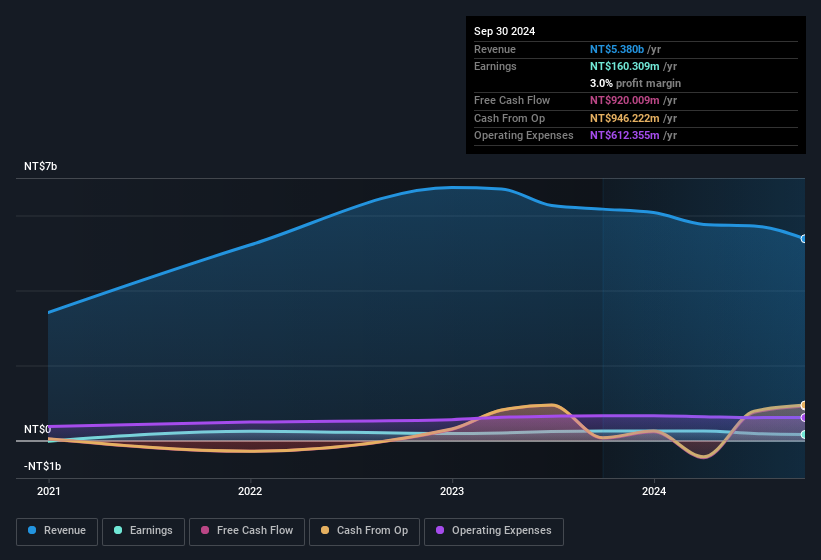Screen dimensions: 821x560
Task: Click the Revenue line endpoint marker
Action: pos(804,239)
